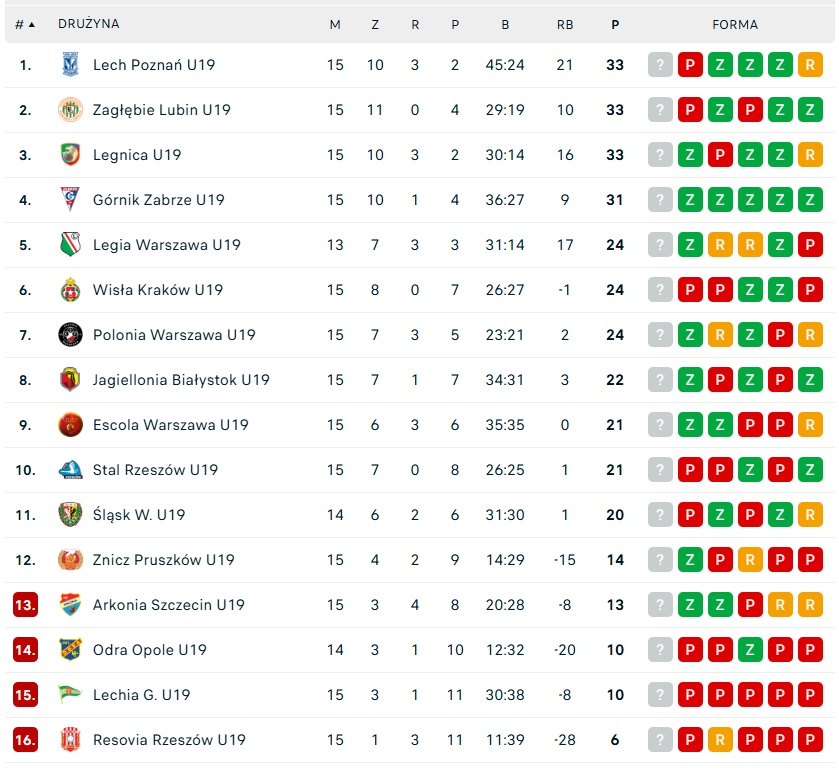Open the Resovia Rzeszów U19 team page
The width and height of the screenshot is (839, 772).
(x=169, y=740)
